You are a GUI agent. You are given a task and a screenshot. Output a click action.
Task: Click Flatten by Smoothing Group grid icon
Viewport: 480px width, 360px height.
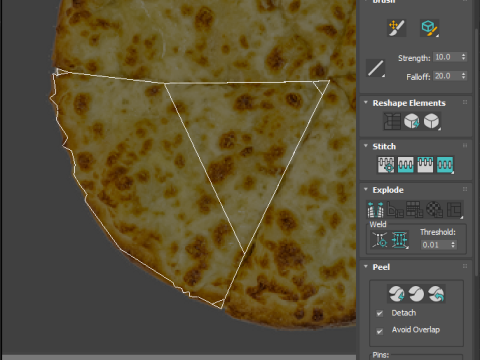click(414, 210)
